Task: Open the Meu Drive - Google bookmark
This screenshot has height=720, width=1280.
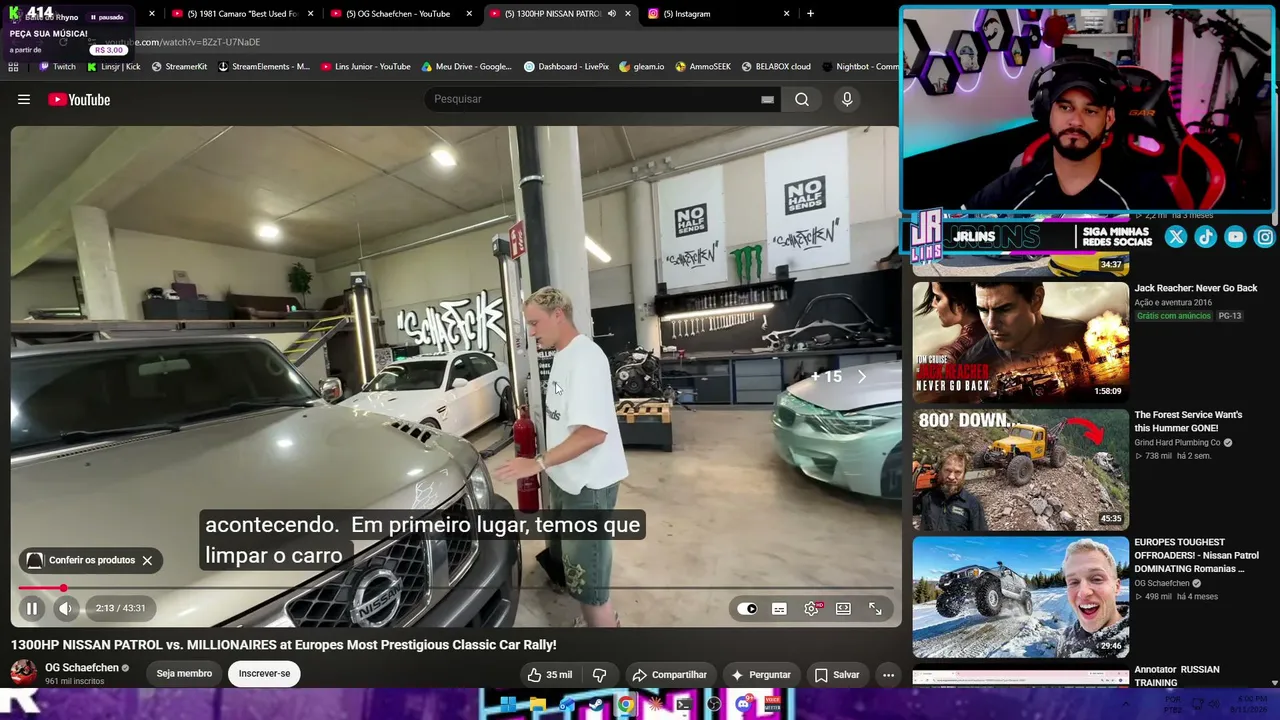Action: tap(466, 67)
